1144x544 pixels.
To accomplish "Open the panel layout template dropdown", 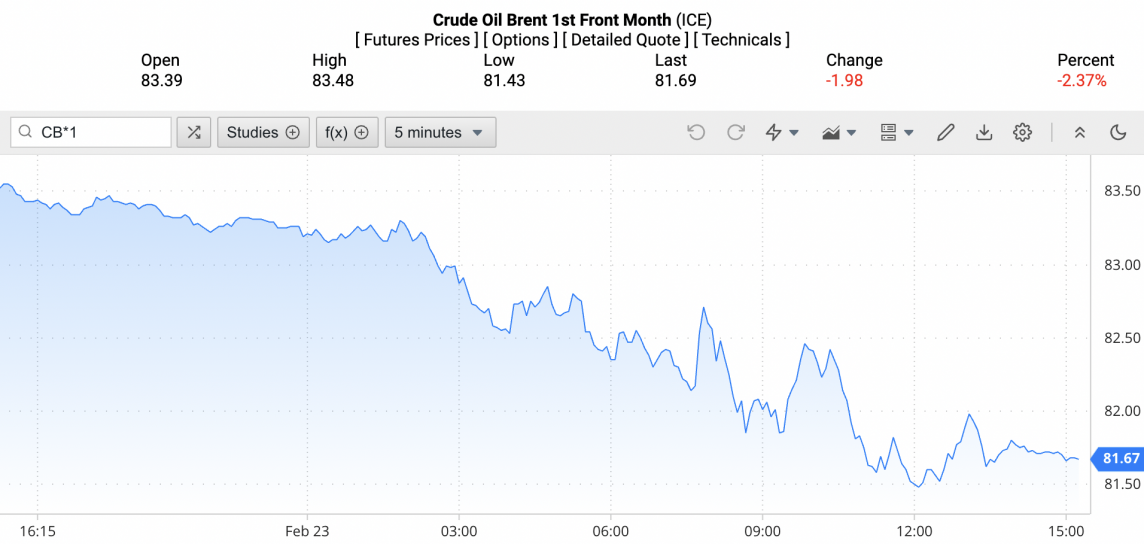I will [x=897, y=132].
